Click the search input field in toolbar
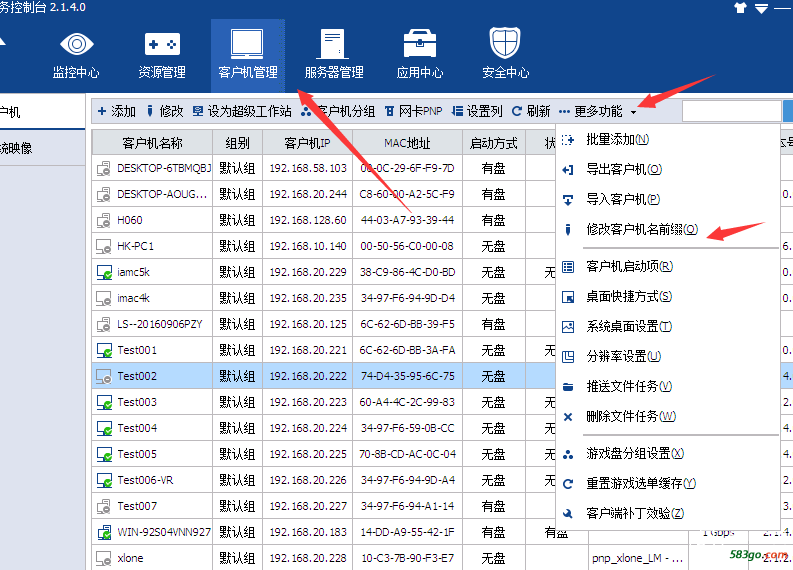Screen dimensions: 793x570 731,111
